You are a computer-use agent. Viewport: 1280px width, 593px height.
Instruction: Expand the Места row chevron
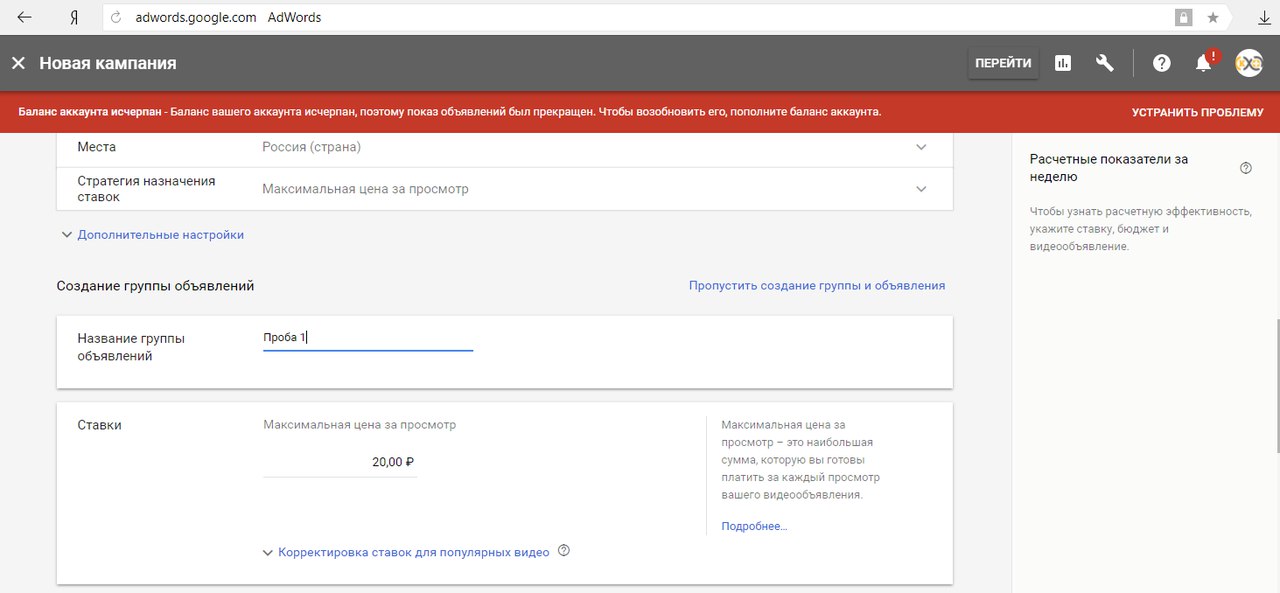[921, 147]
